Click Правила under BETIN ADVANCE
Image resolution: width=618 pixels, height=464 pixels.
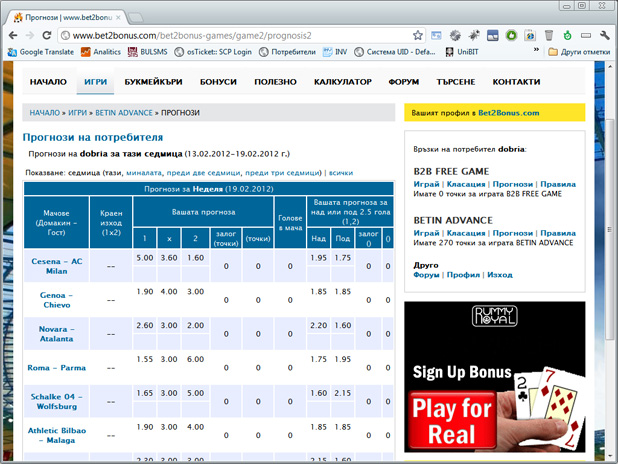pos(558,233)
